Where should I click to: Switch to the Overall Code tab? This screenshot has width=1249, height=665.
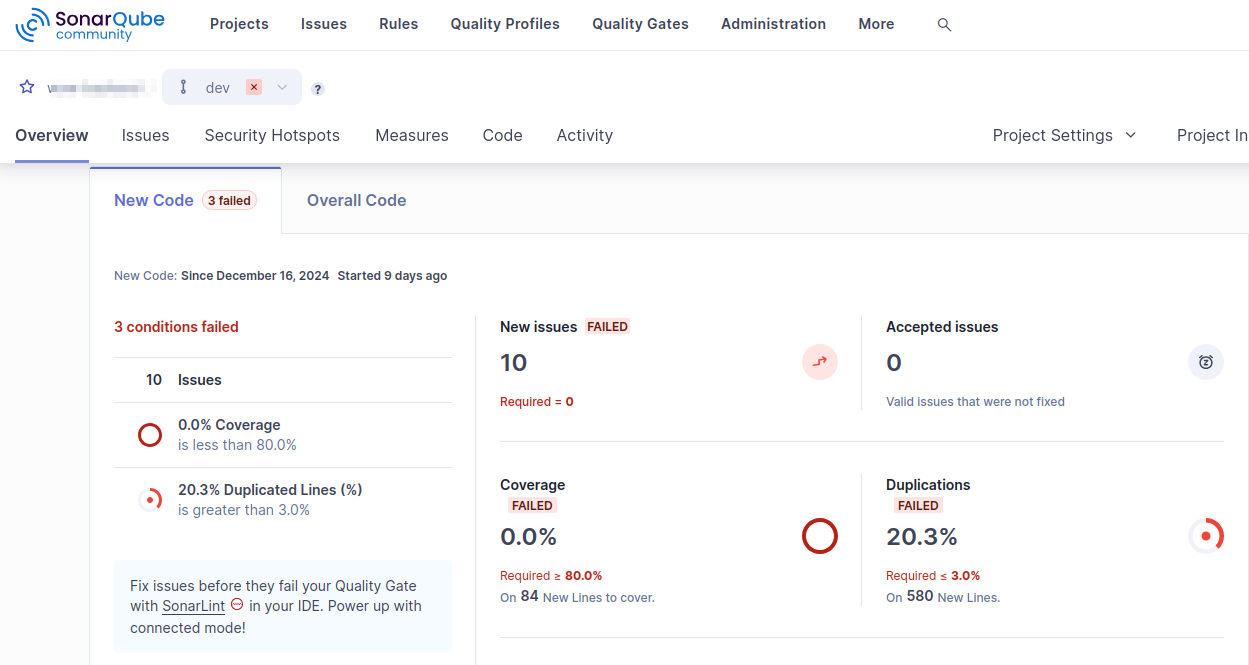click(x=356, y=200)
